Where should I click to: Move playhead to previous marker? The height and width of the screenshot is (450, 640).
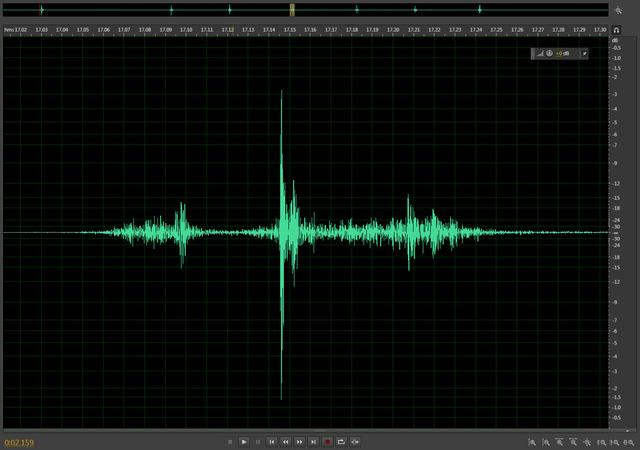pos(272,442)
